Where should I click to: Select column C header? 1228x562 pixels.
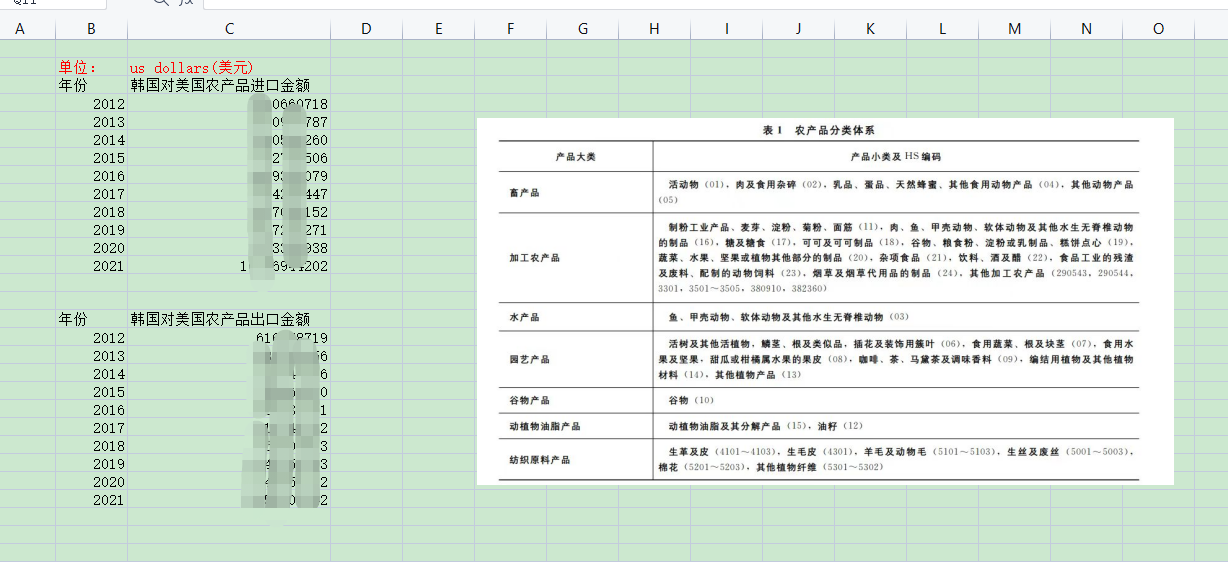pos(229,29)
